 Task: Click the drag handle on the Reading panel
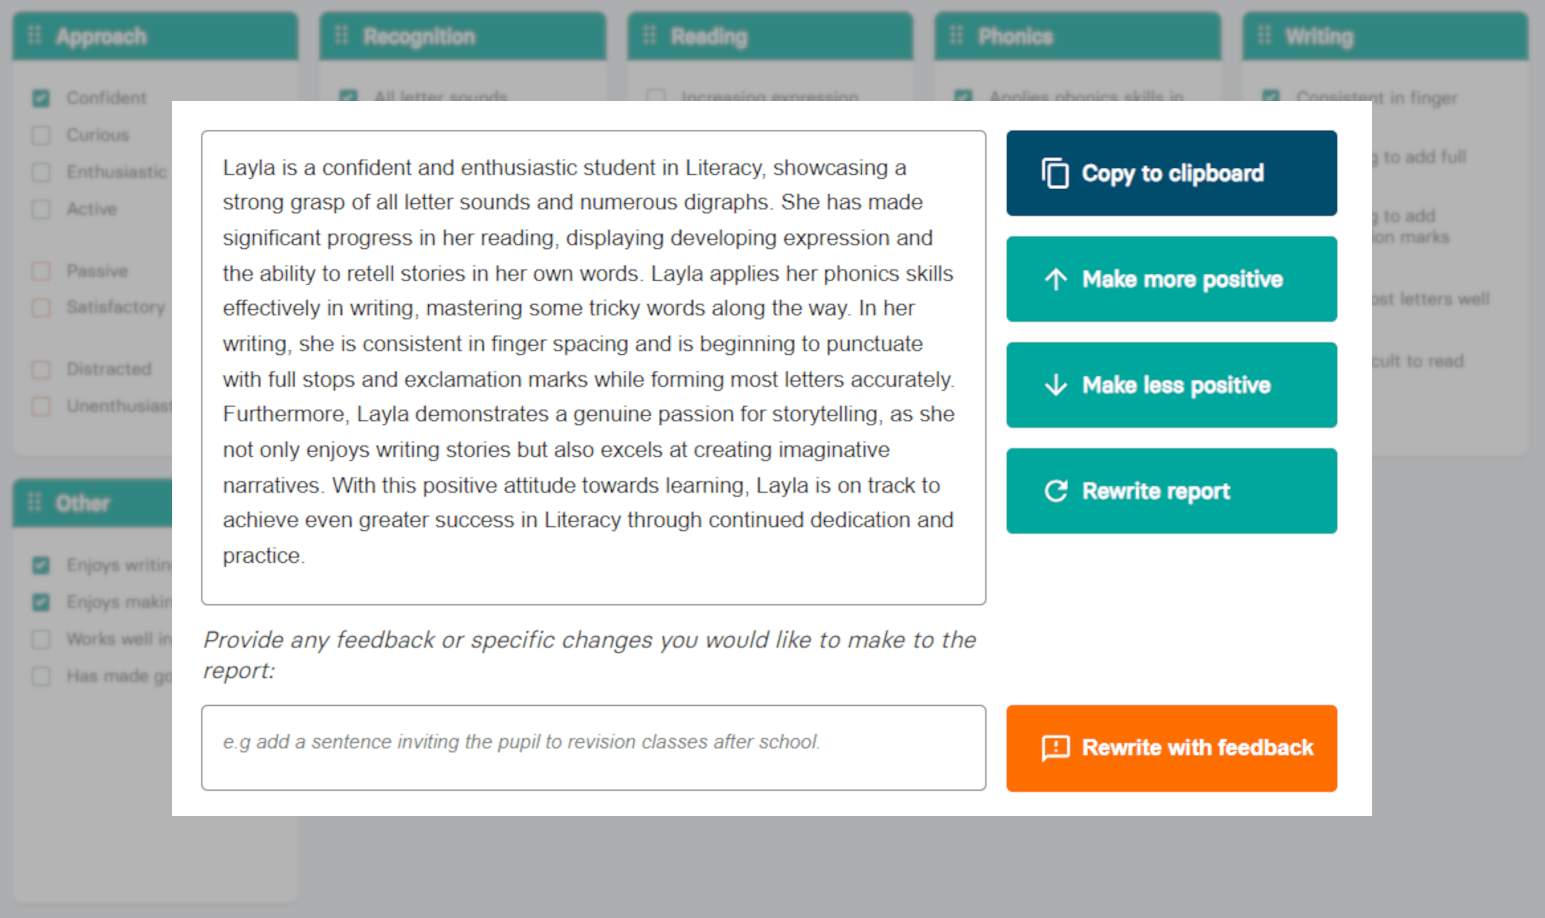point(648,36)
